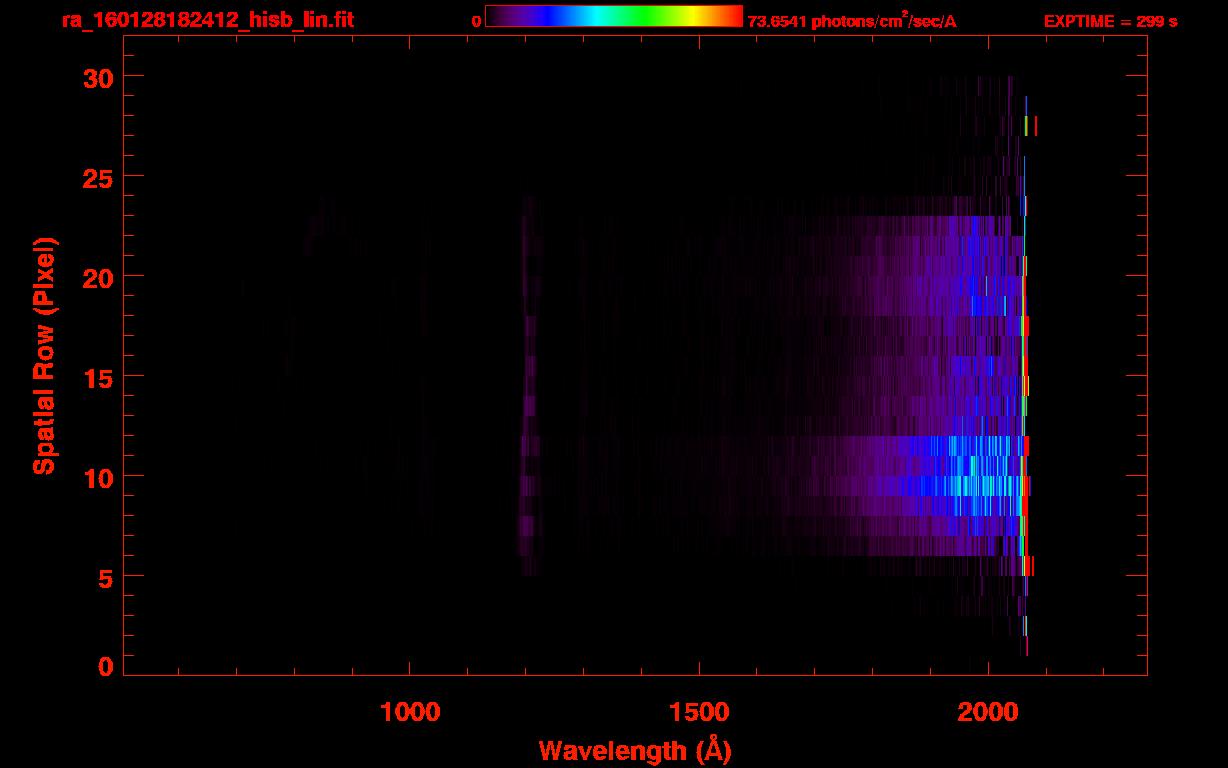The width and height of the screenshot is (1228, 768).
Task: Click the 2000 wavelength tick label
Action: coord(988,711)
